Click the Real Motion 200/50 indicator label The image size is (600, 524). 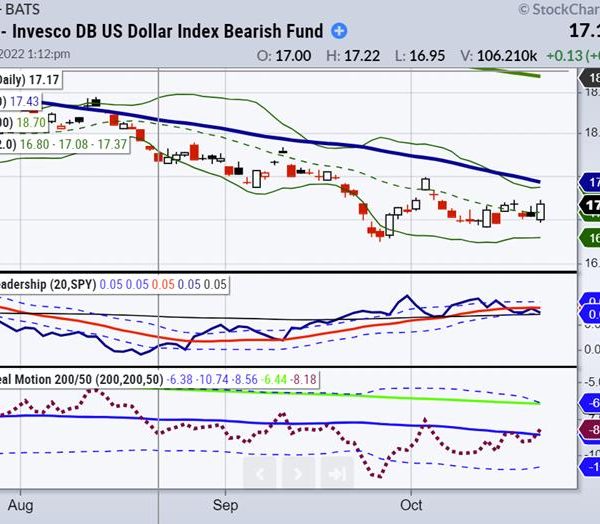pyautogui.click(x=82, y=379)
